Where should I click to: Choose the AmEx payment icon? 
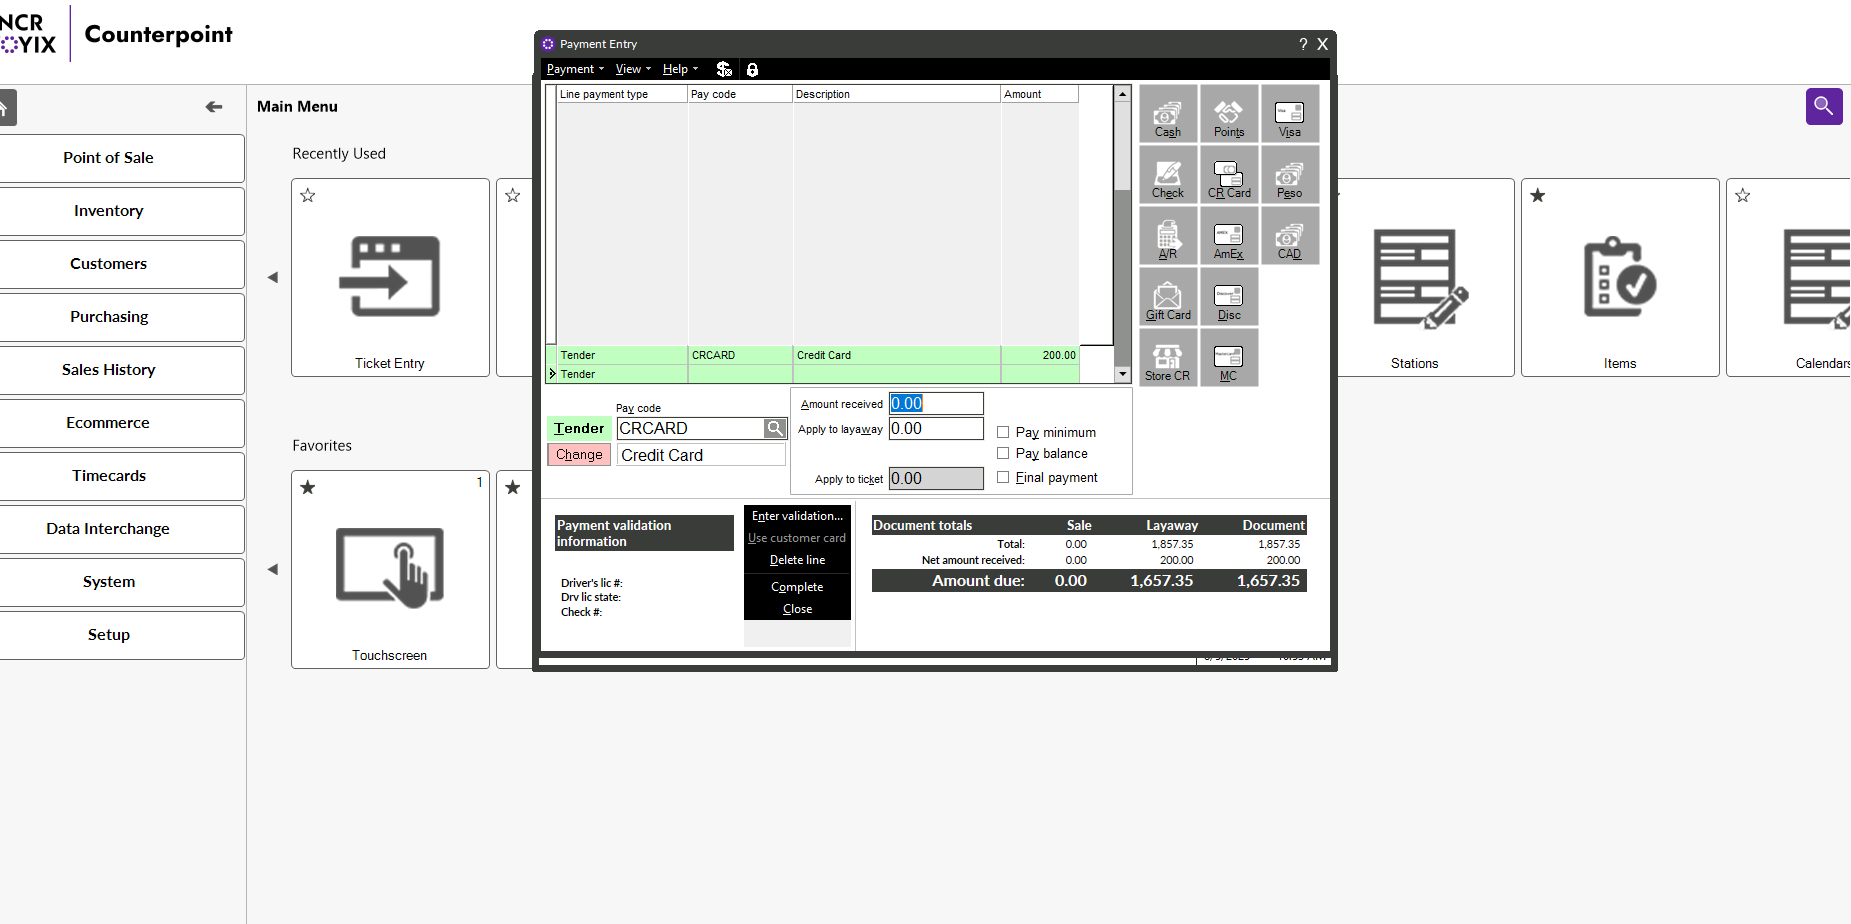point(1229,236)
